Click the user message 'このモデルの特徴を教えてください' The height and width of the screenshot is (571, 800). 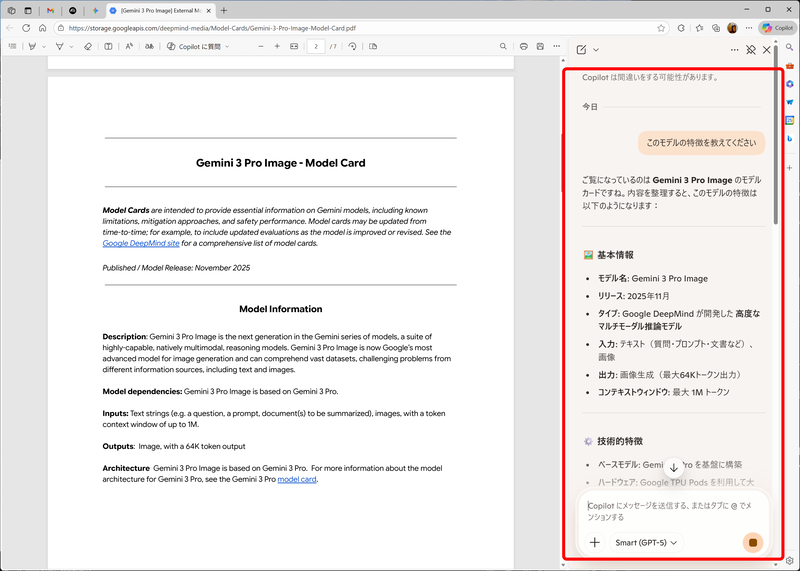pyautogui.click(x=701, y=143)
